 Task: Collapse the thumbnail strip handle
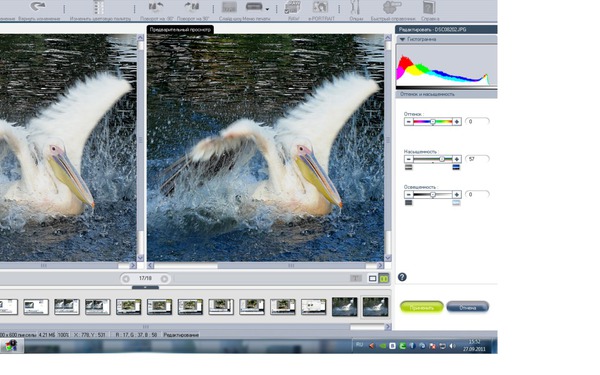point(145,287)
